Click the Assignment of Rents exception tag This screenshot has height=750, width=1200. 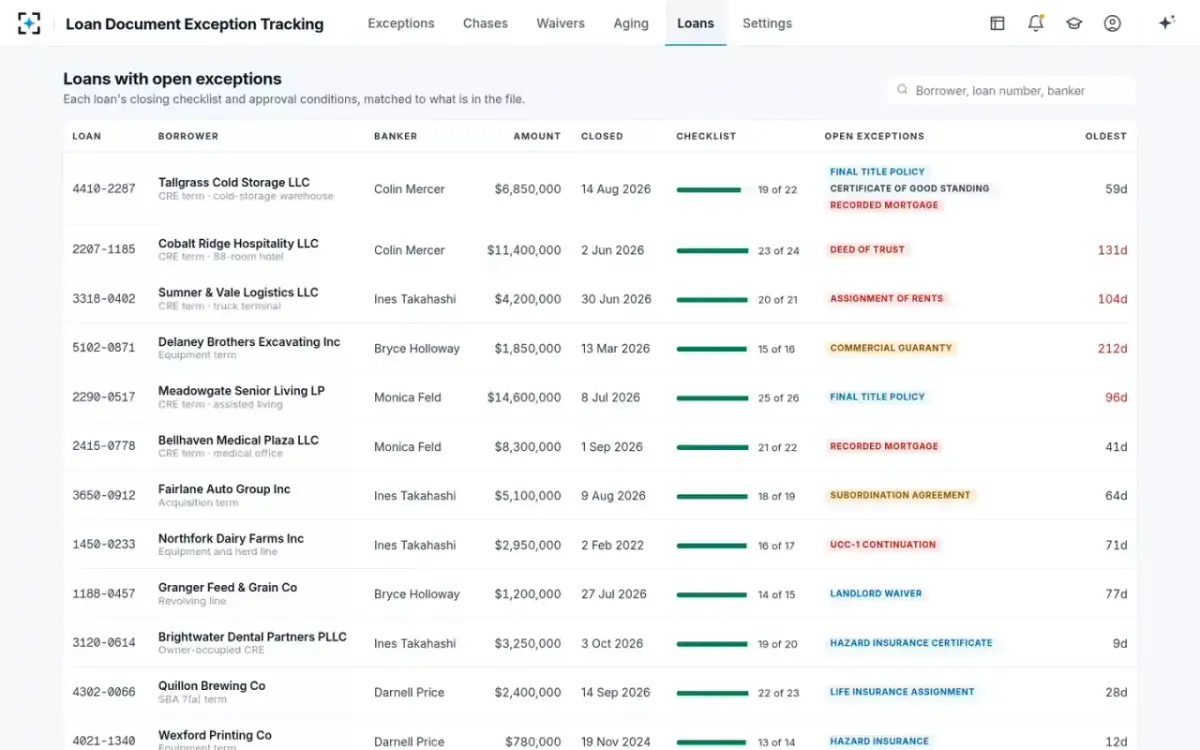[887, 299]
